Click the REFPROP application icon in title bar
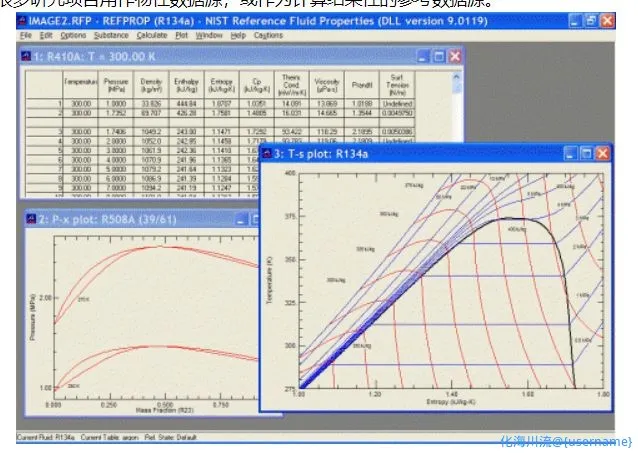 [x=24, y=19]
